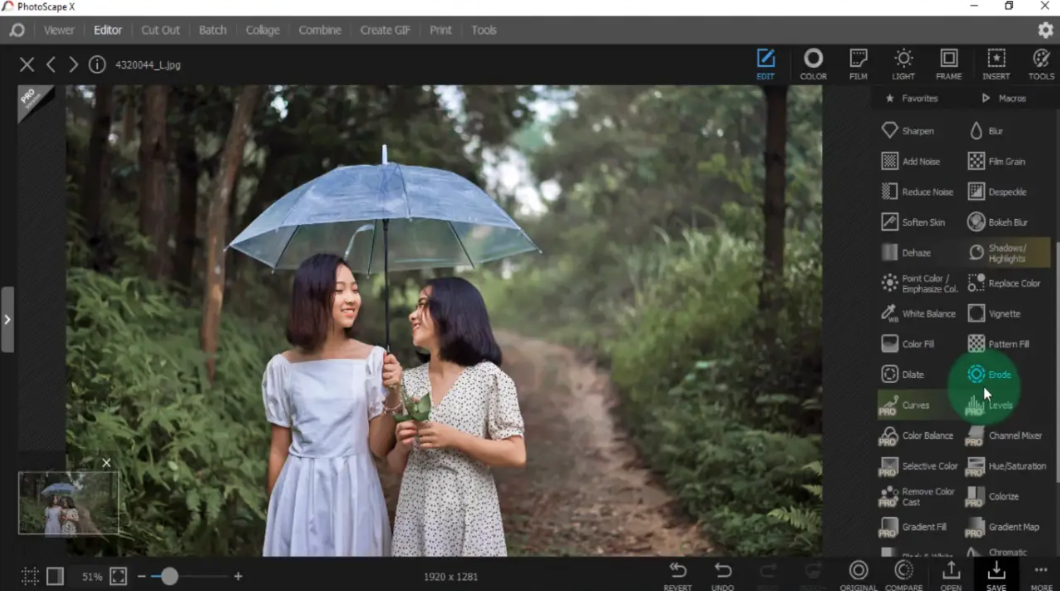This screenshot has width=1060, height=591.
Task: Select the Sharpen filter
Action: [909, 131]
